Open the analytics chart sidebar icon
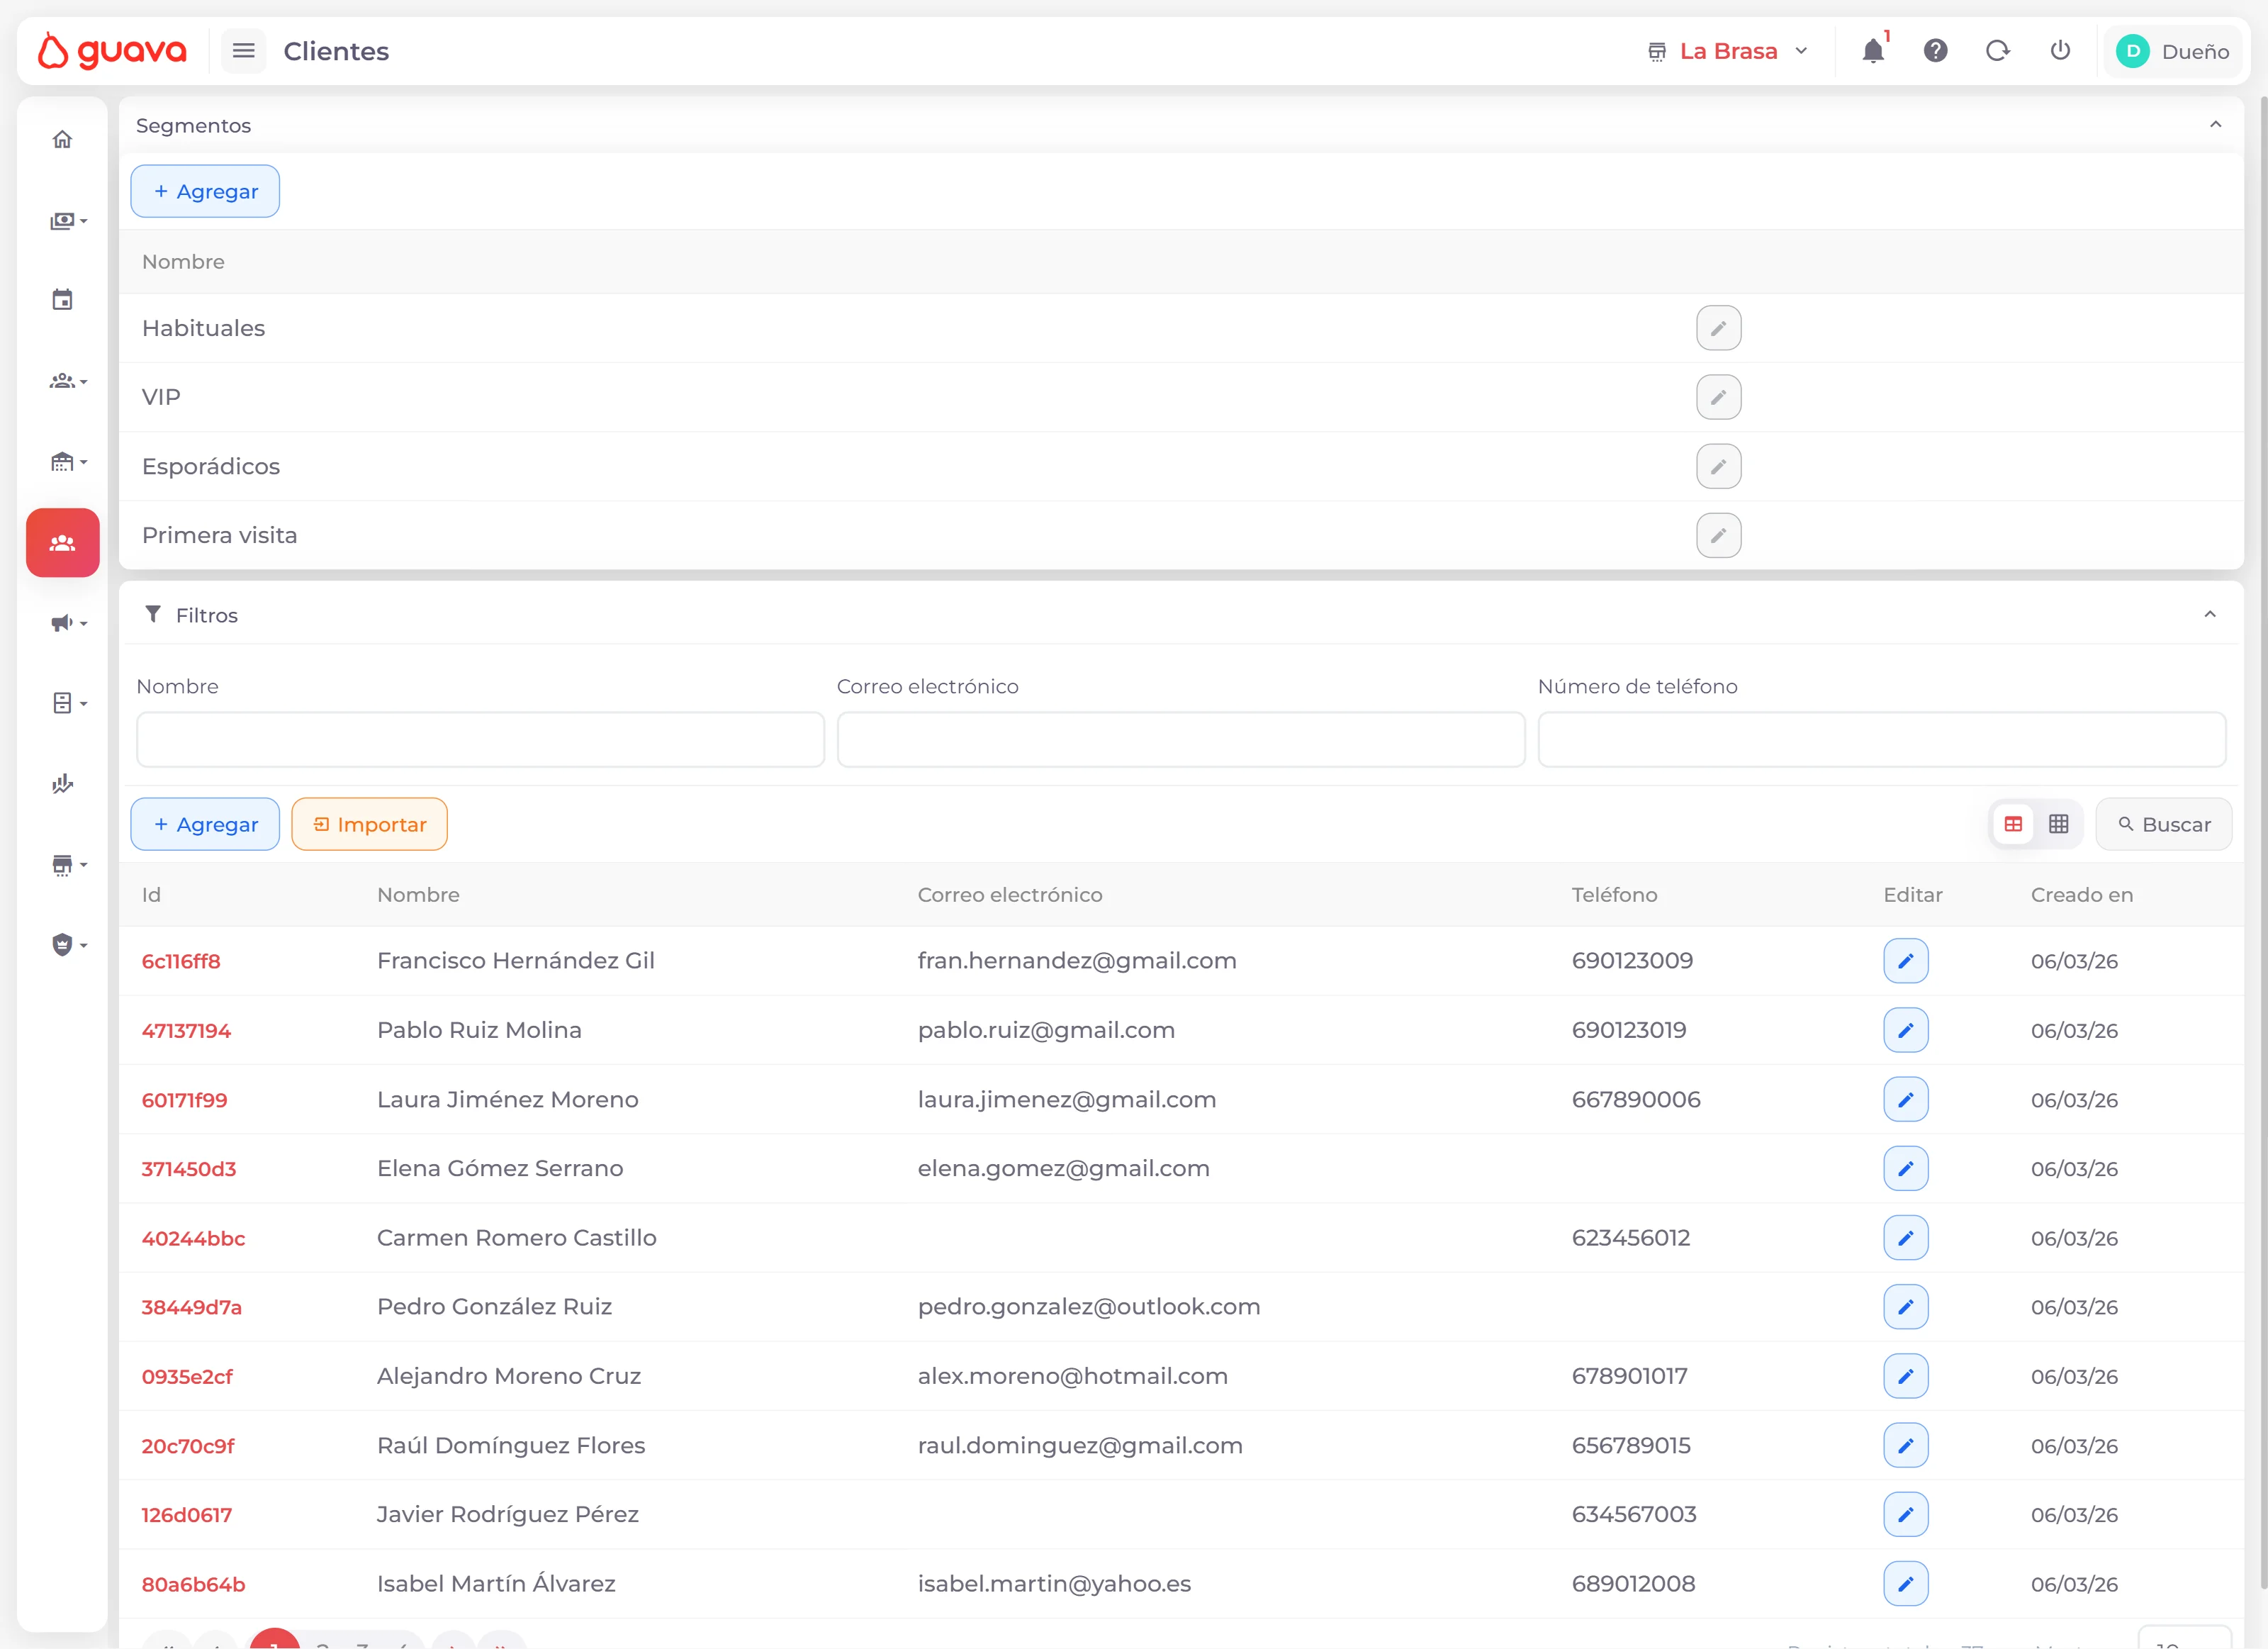Image resolution: width=2268 pixels, height=1649 pixels. (x=62, y=783)
